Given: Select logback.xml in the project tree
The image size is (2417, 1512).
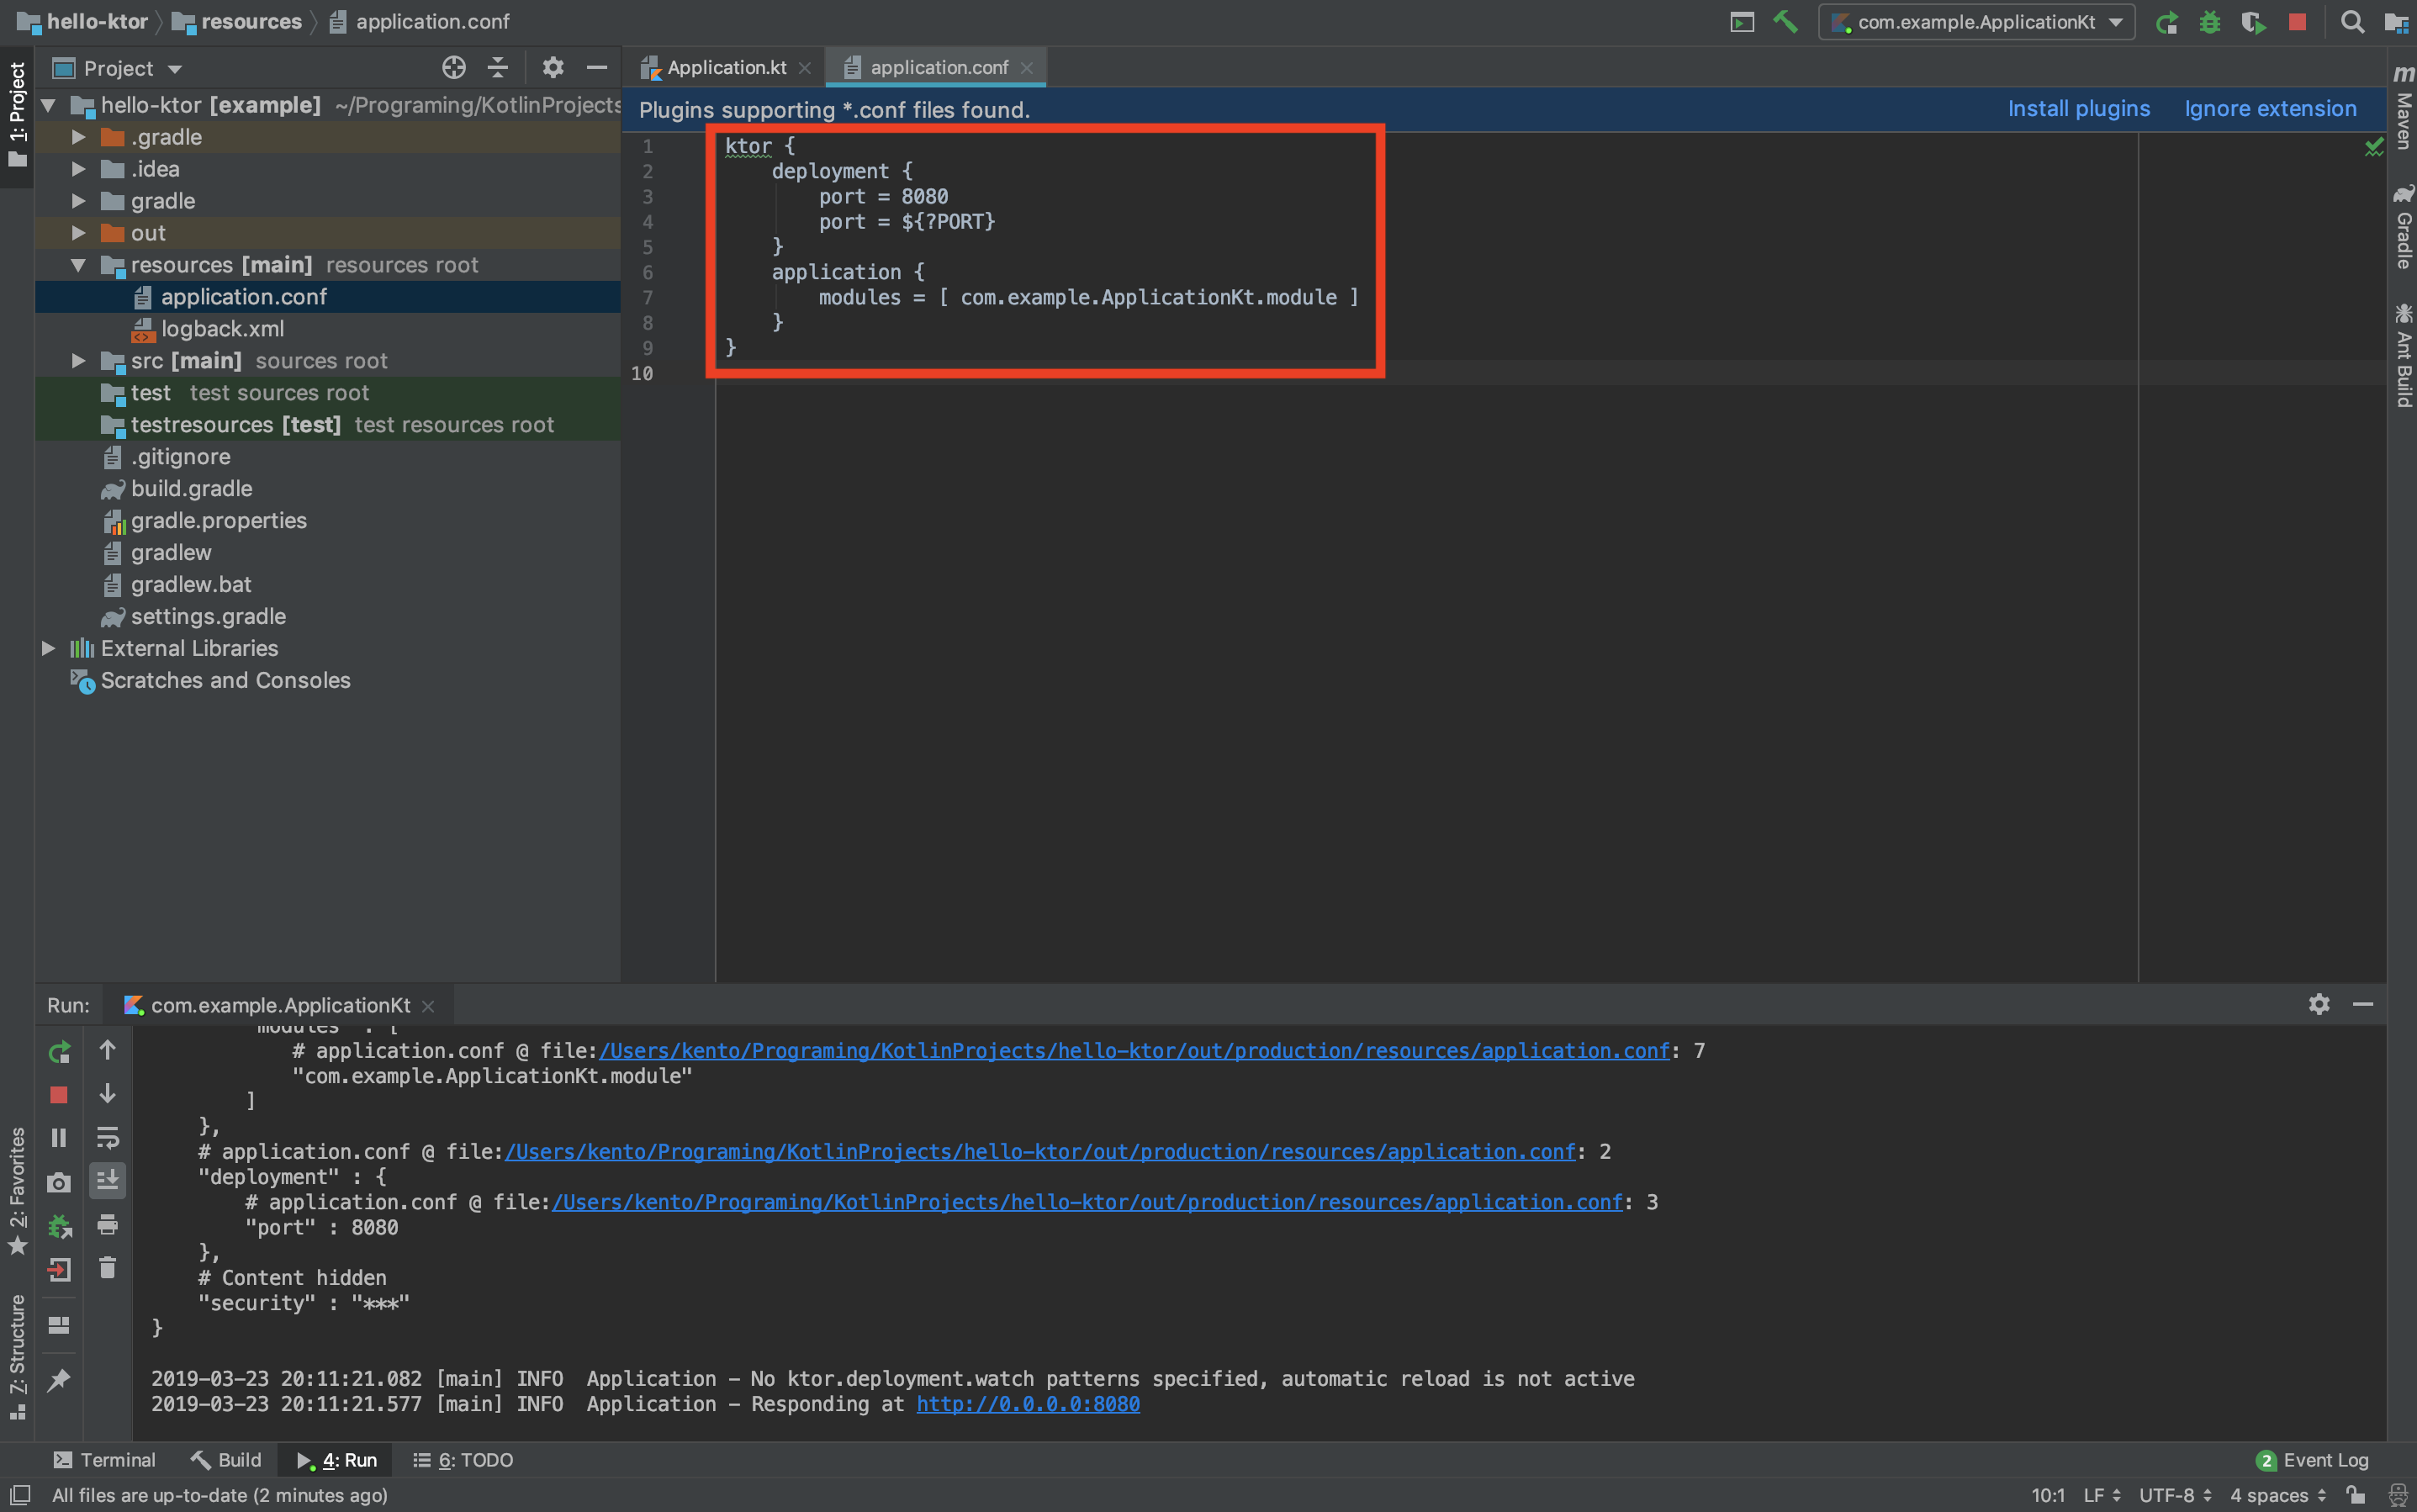Looking at the screenshot, I should point(222,329).
